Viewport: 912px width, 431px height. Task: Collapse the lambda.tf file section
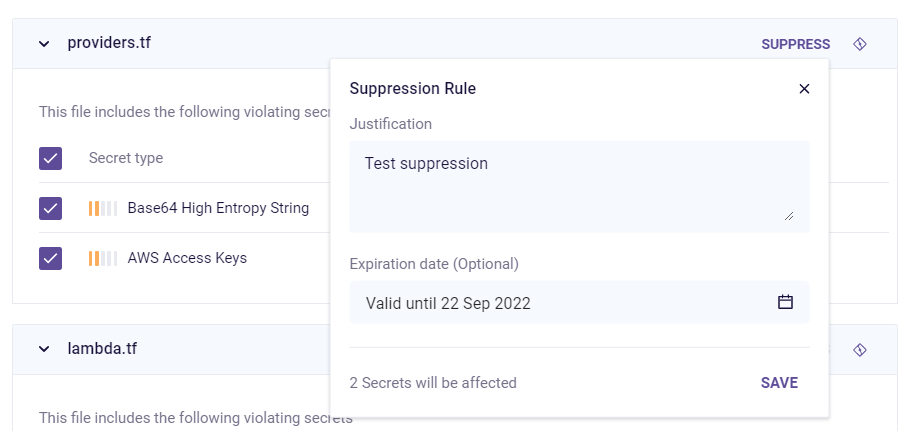click(x=44, y=349)
